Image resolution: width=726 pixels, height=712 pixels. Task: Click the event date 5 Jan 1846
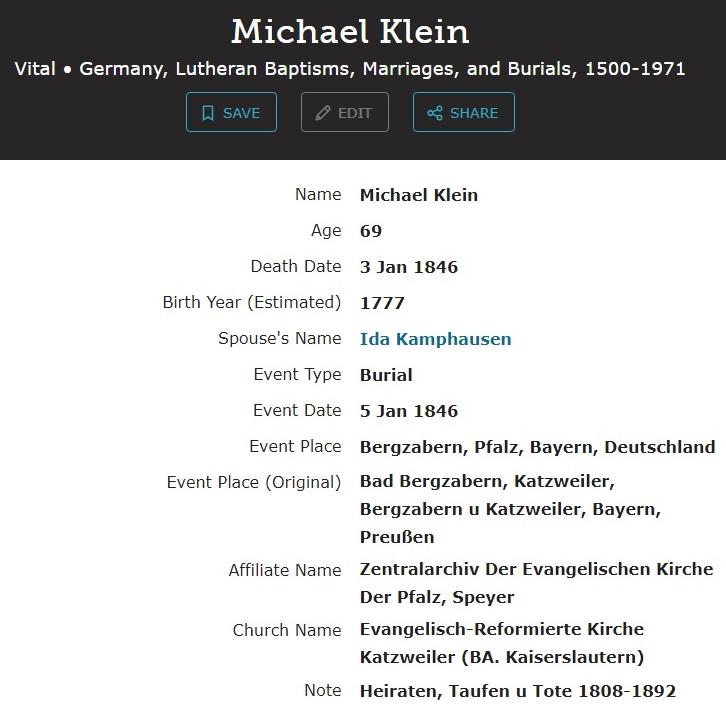tap(409, 411)
